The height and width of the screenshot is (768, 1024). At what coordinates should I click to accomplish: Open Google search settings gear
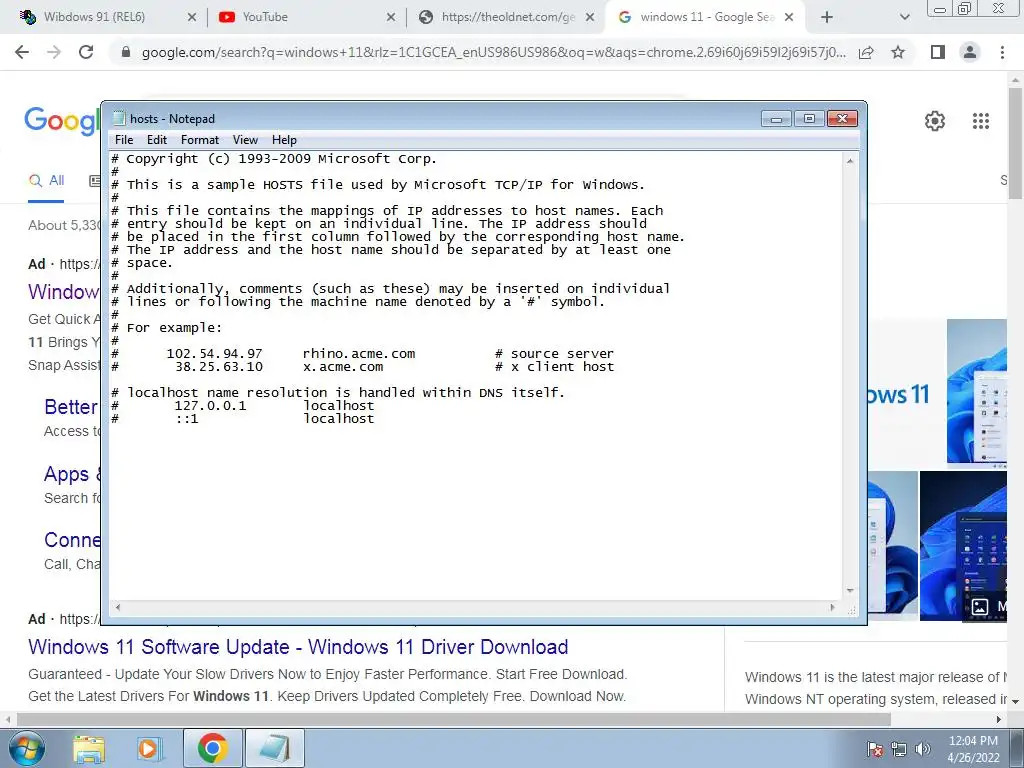click(935, 121)
